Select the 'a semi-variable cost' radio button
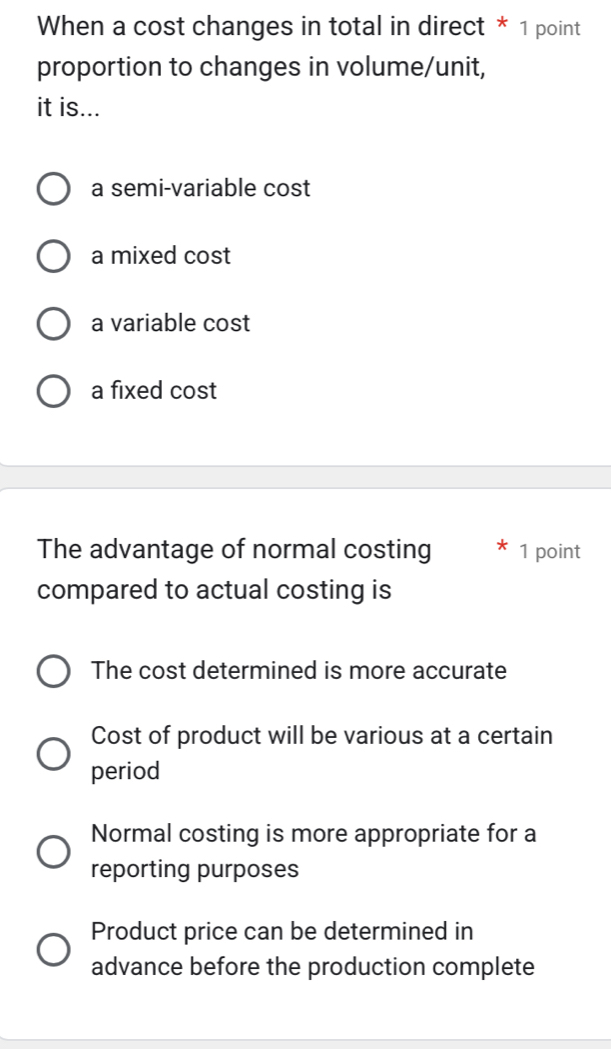 pos(53,187)
